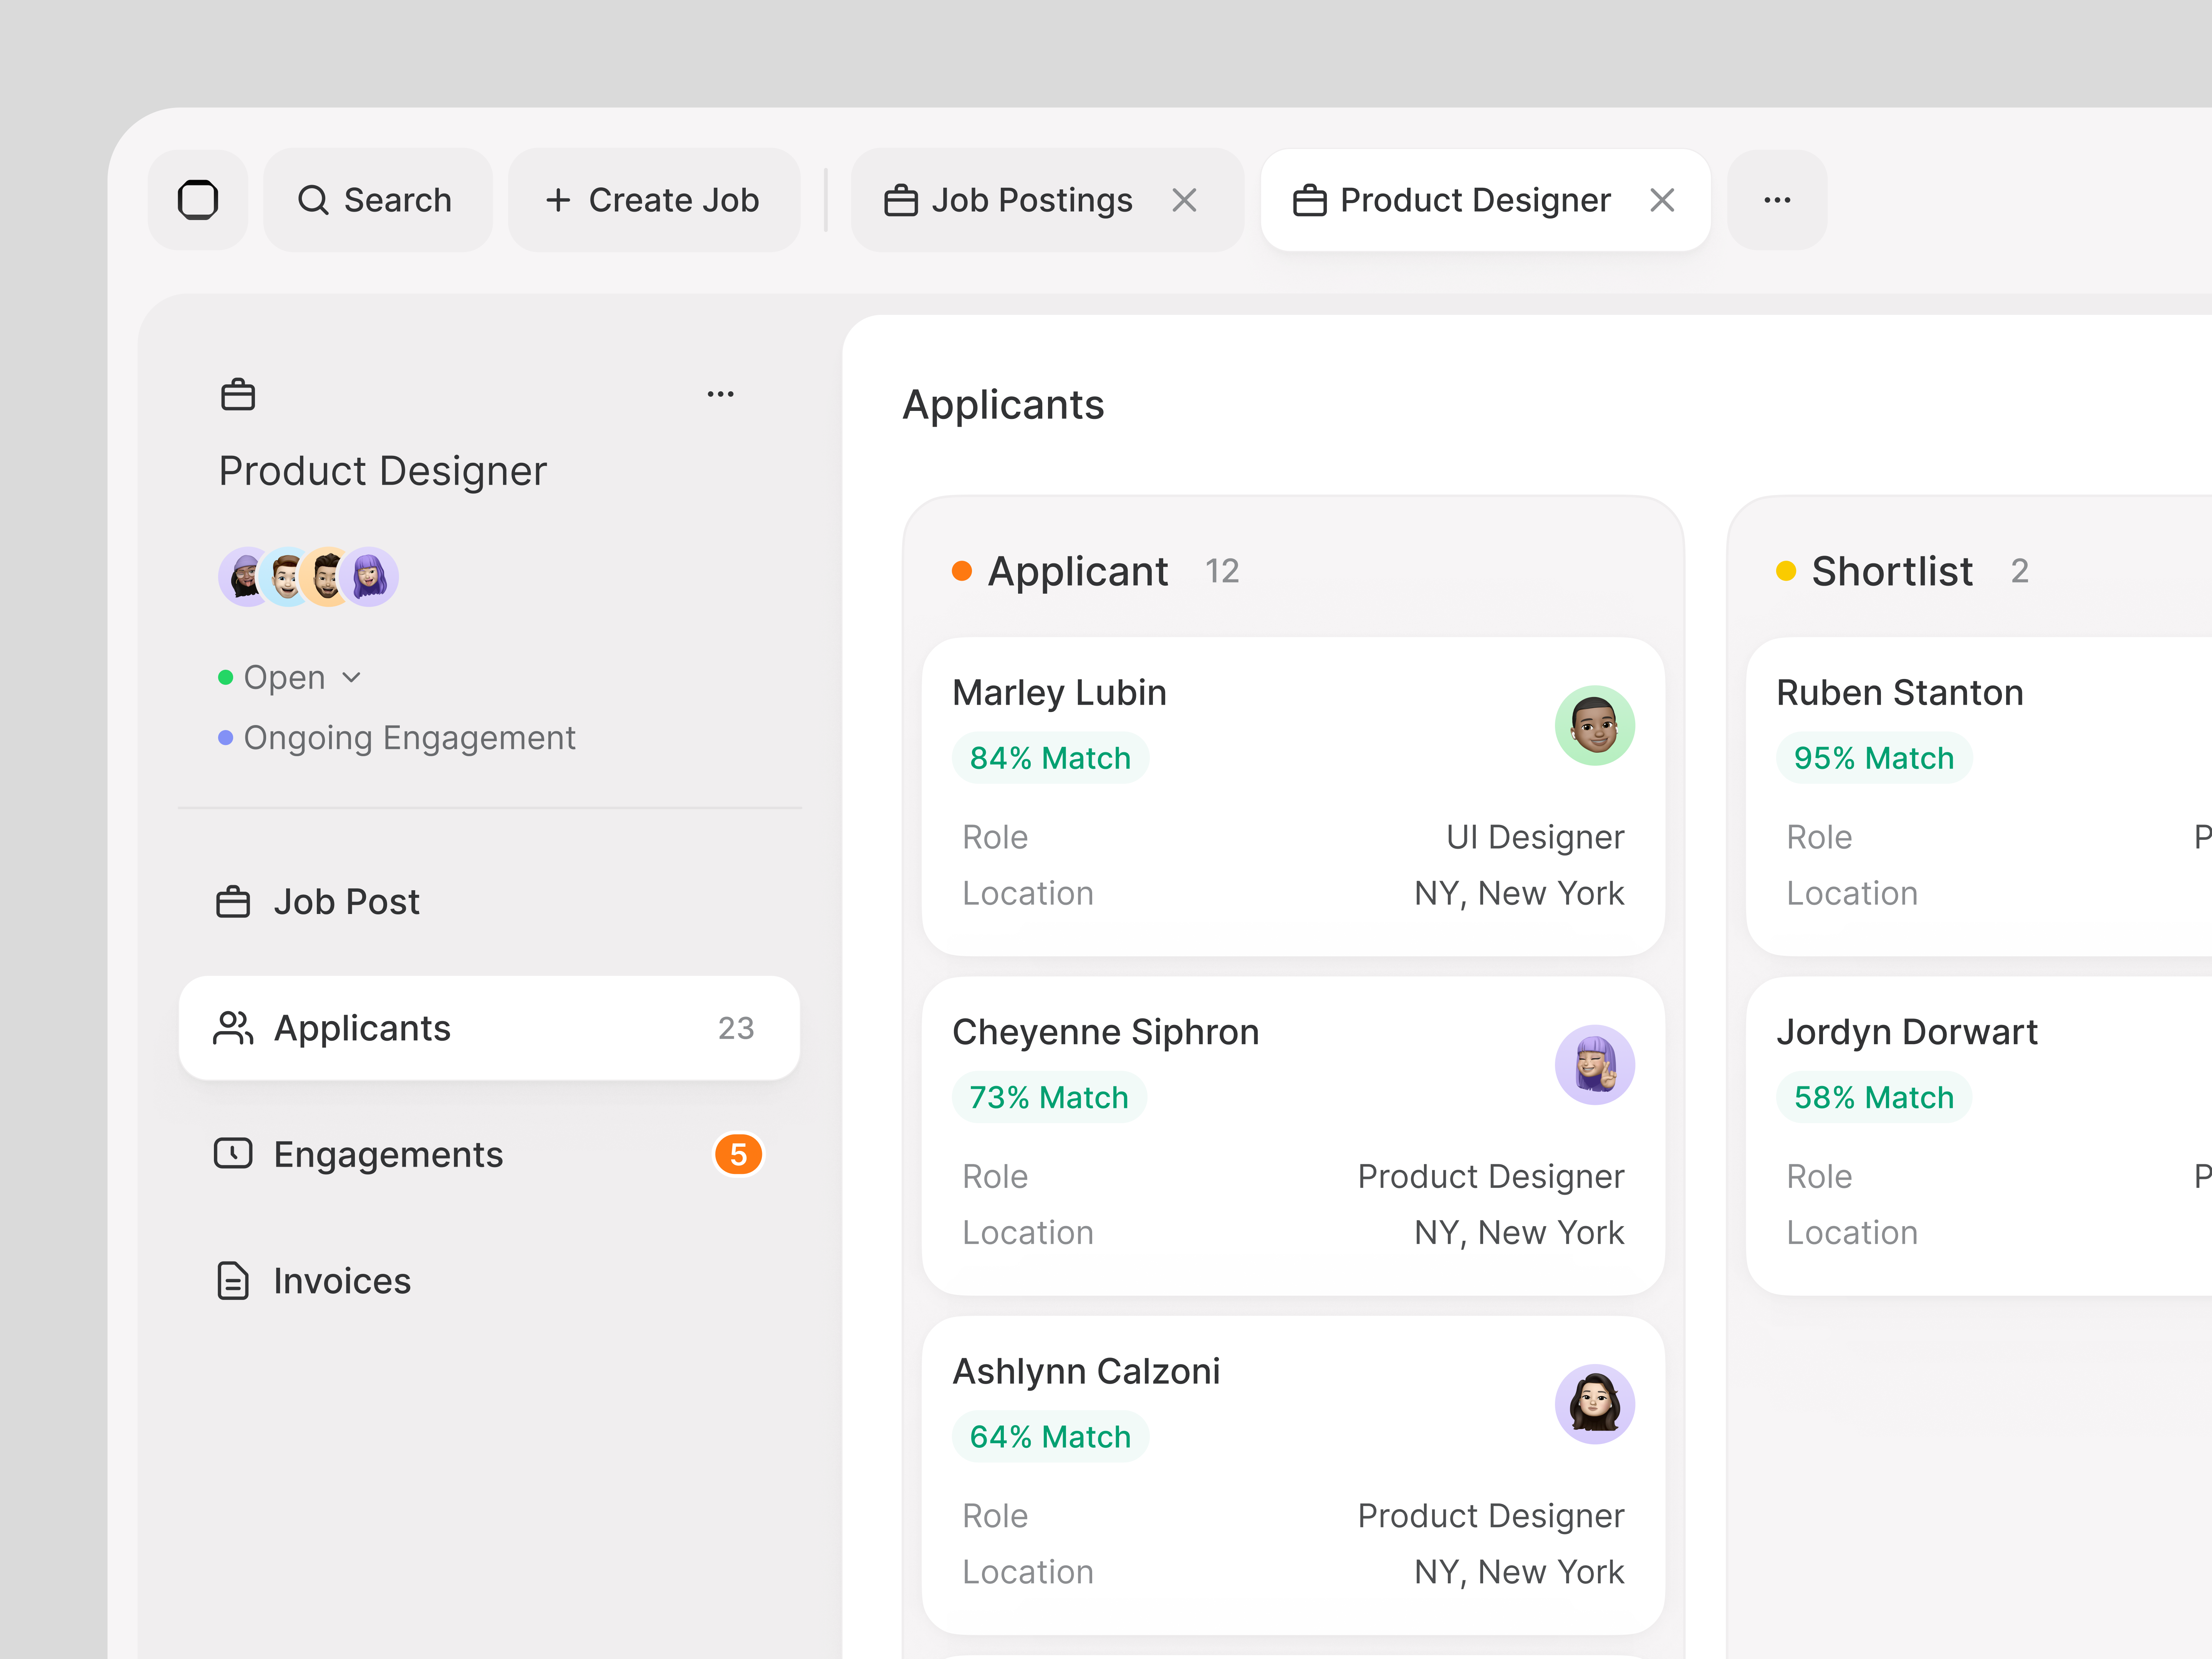Open Engagements with the 5 badge
This screenshot has height=1659, width=2212.
(x=489, y=1154)
